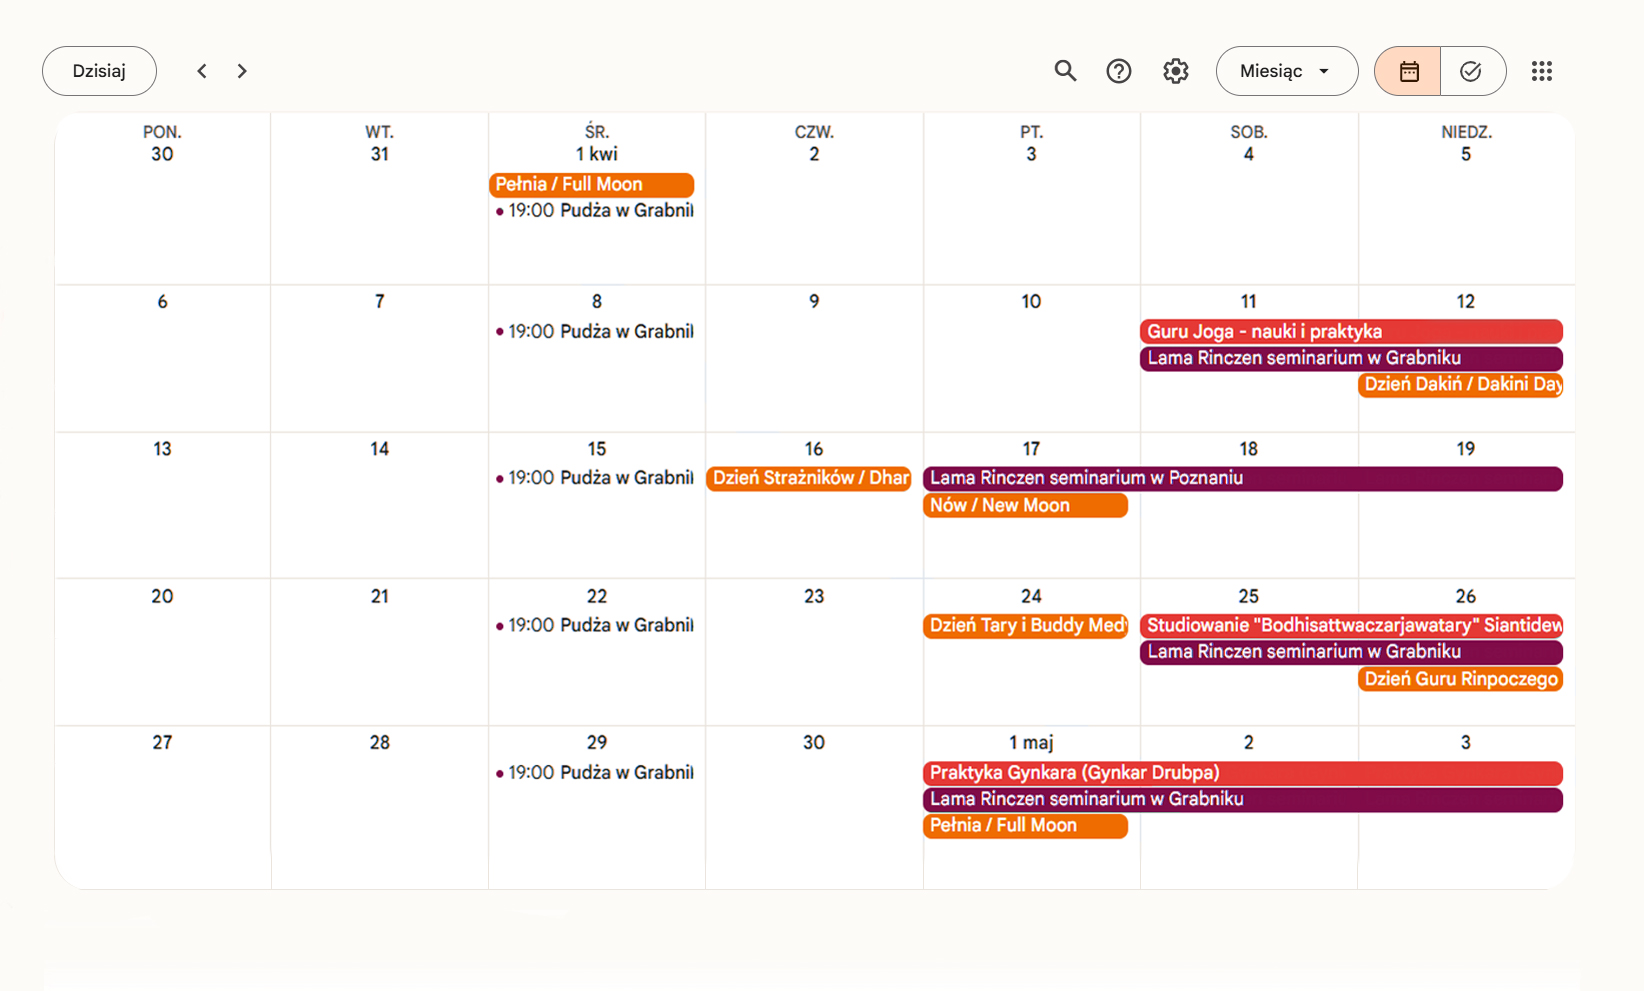Open Guru Joga - nauki i praktyka event
1644x991 pixels.
pos(1350,332)
